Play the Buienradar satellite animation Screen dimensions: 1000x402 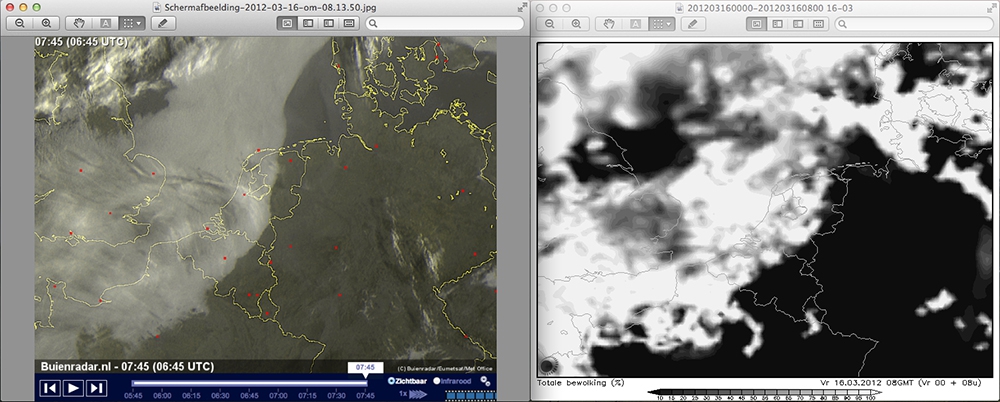tap(73, 387)
